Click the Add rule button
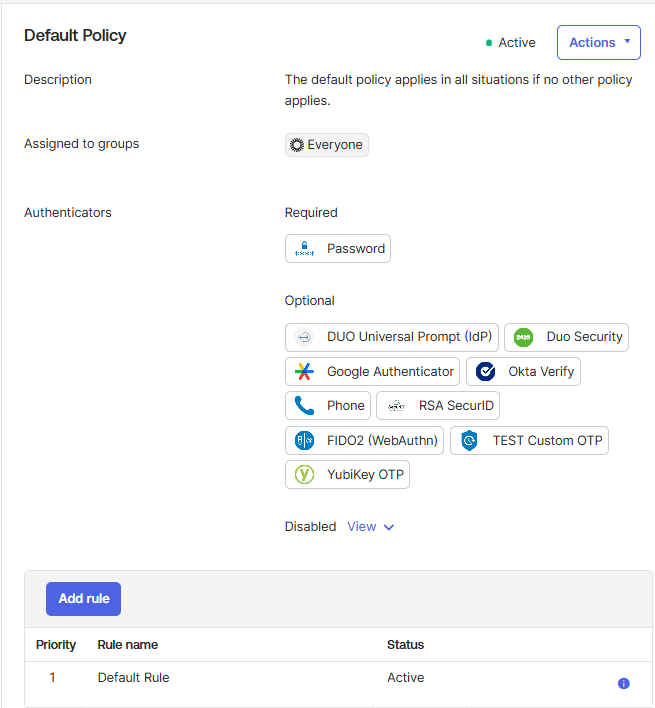Image resolution: width=655 pixels, height=708 pixels. coord(83,598)
